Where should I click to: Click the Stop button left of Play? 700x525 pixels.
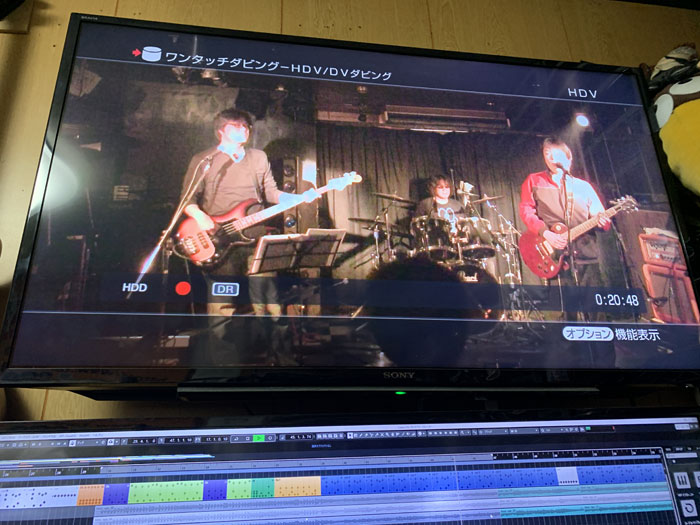click(x=247, y=438)
